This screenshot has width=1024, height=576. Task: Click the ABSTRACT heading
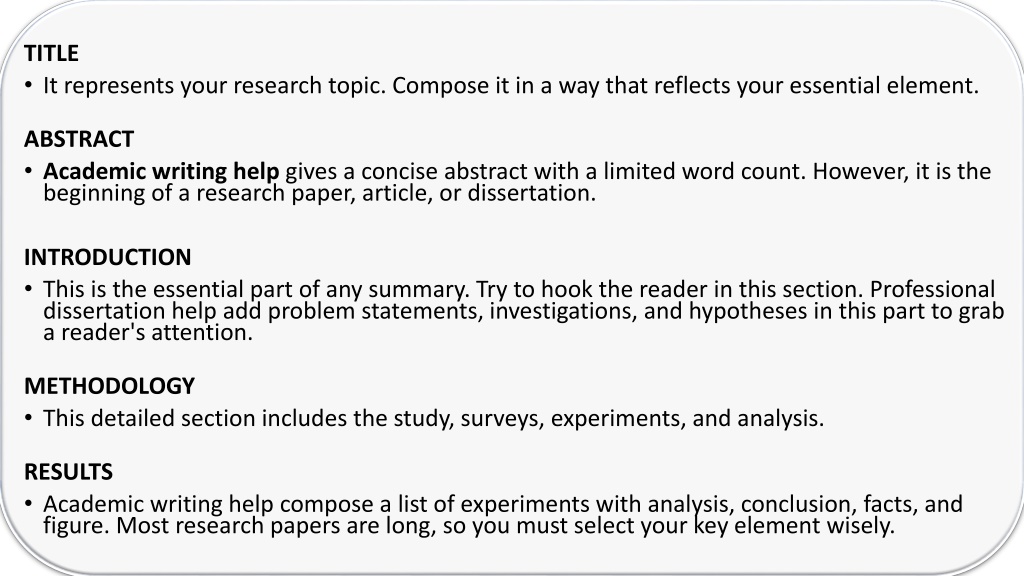79,139
